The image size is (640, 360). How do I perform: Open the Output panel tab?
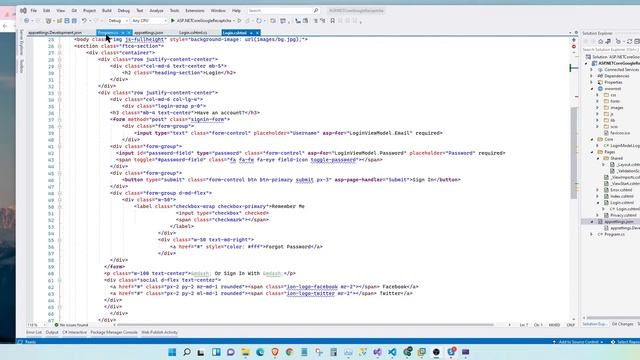click(x=52, y=332)
